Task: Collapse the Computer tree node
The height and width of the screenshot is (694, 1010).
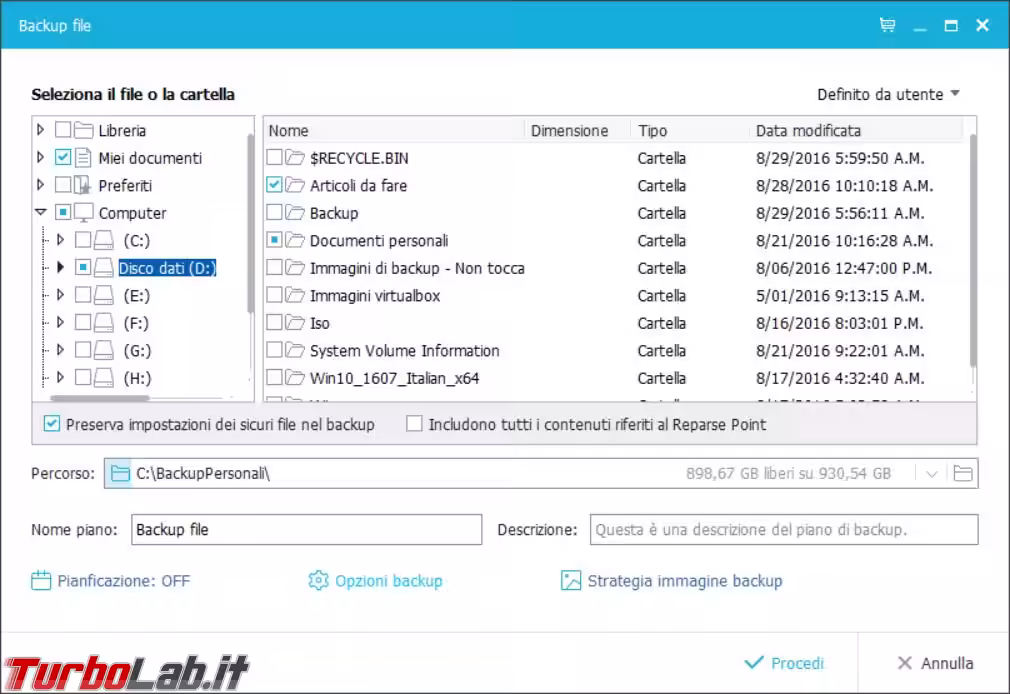Action: click(40, 213)
